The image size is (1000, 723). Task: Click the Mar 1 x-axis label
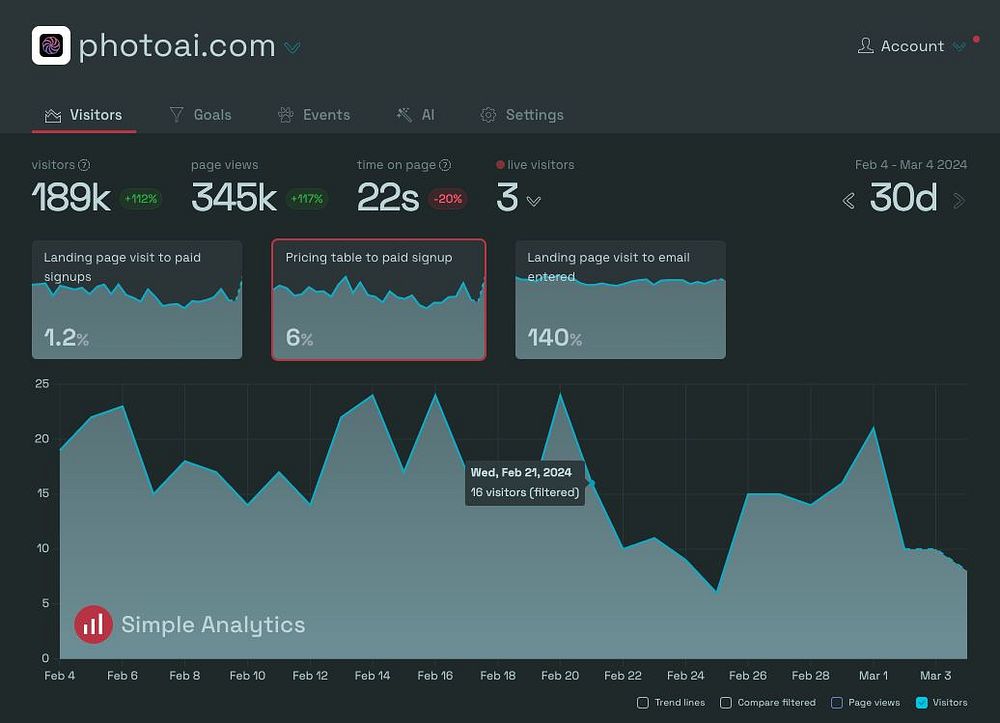873,676
